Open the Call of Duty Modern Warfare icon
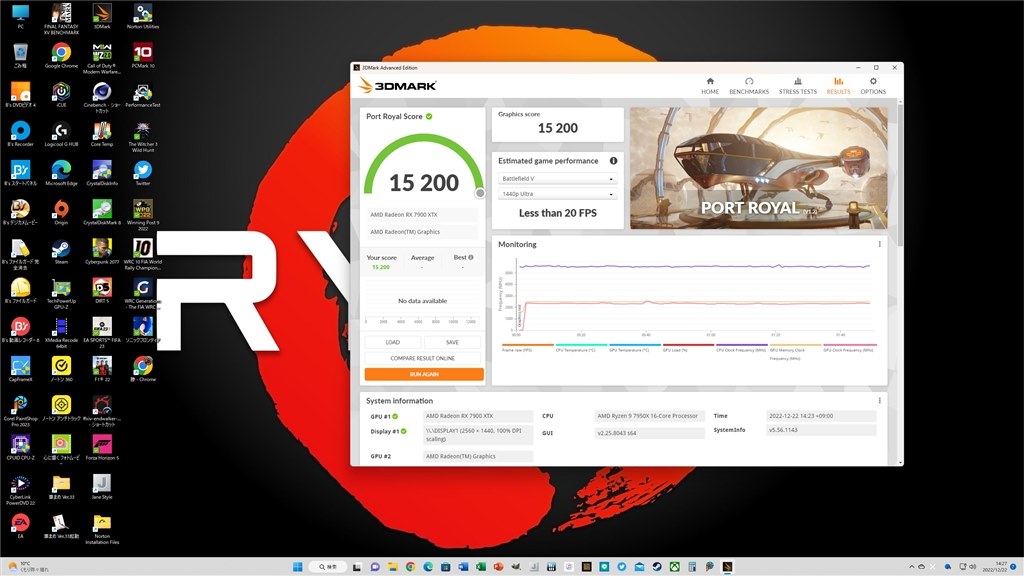The width and height of the screenshot is (1024, 576). click(102, 59)
